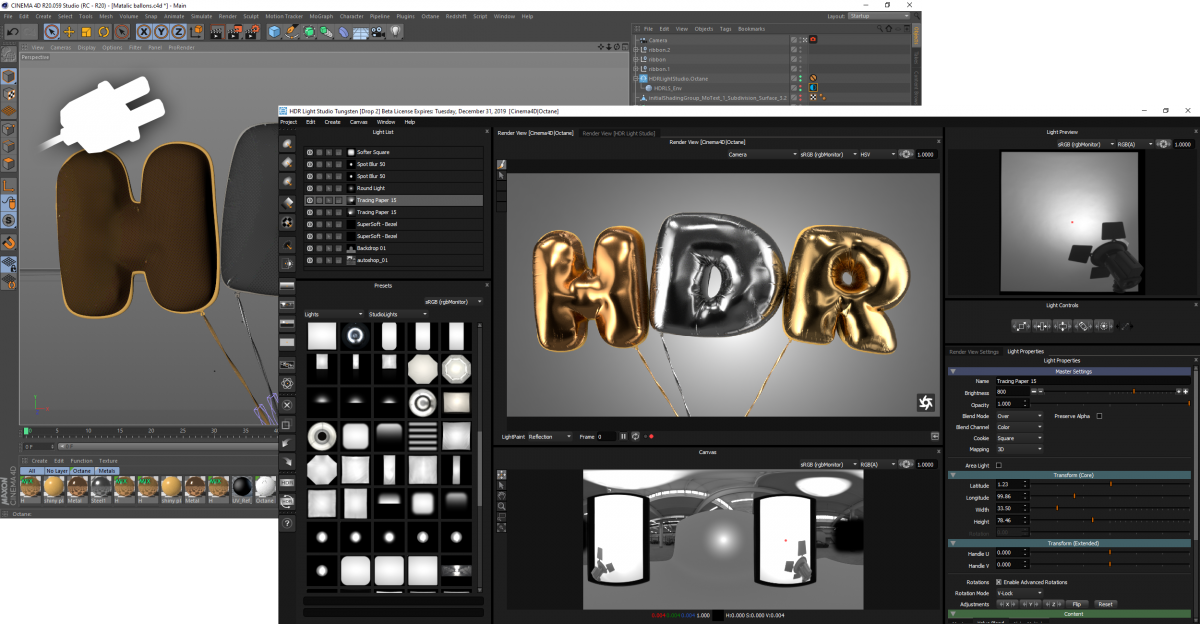Open the Rotation Mode V-Lock dropdown
Image resolution: width=1200 pixels, height=624 pixels.
(1019, 593)
